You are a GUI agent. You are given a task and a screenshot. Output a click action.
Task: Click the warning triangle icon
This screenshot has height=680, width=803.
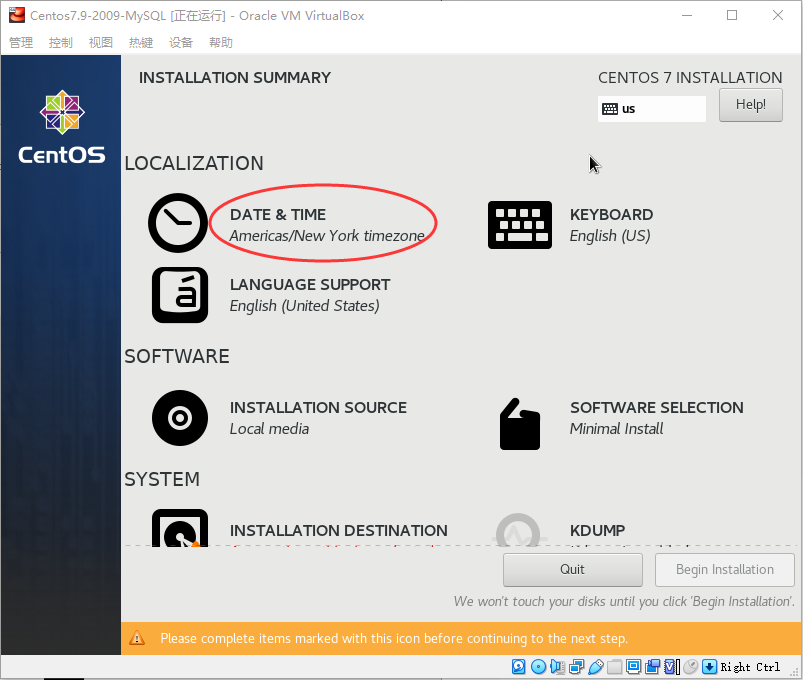137,638
